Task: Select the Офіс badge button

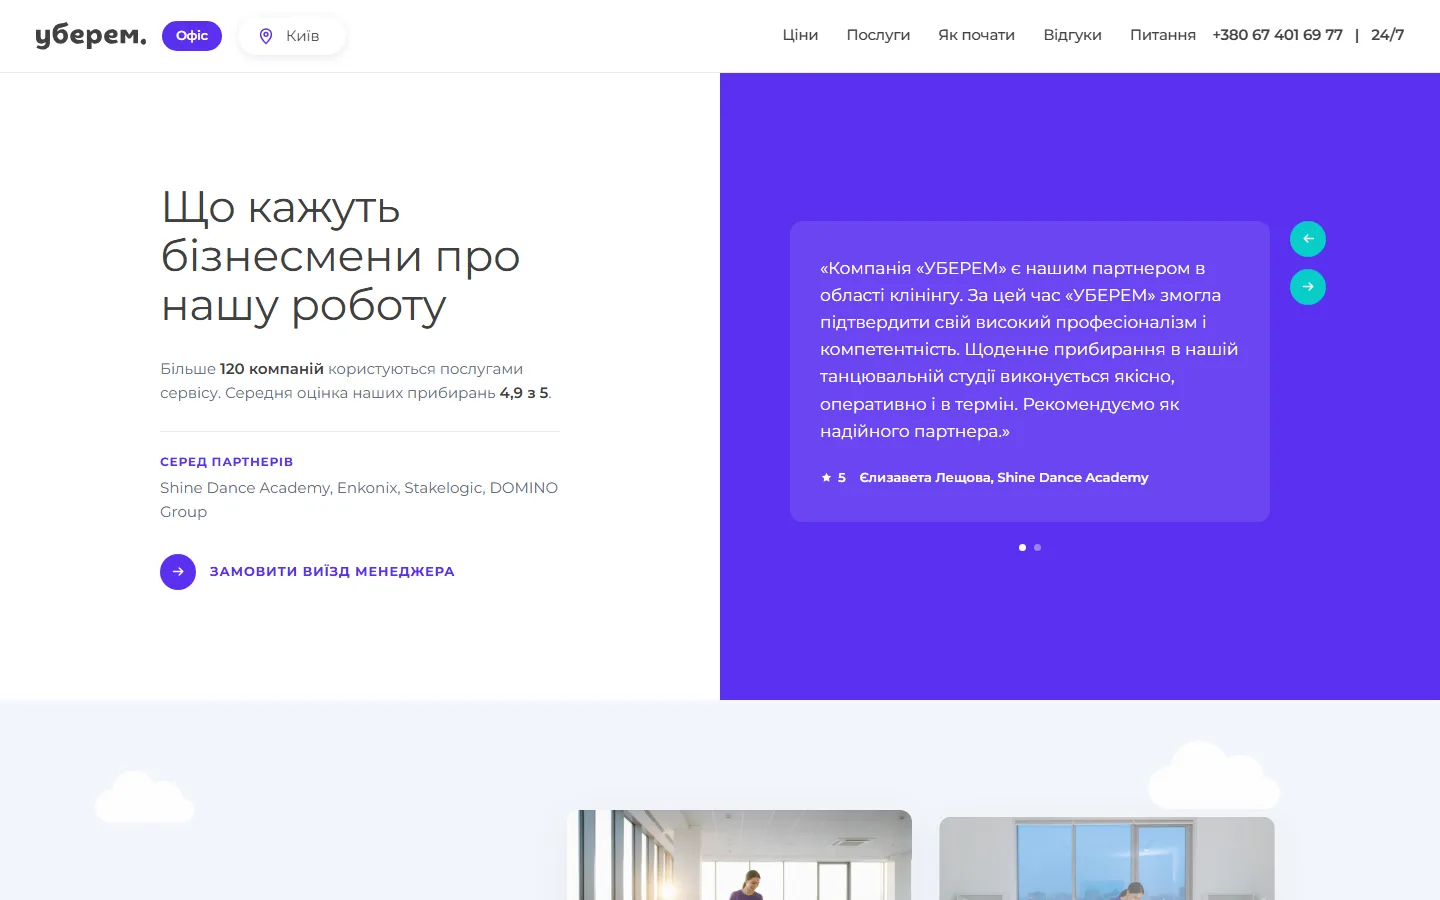Action: pyautogui.click(x=192, y=36)
